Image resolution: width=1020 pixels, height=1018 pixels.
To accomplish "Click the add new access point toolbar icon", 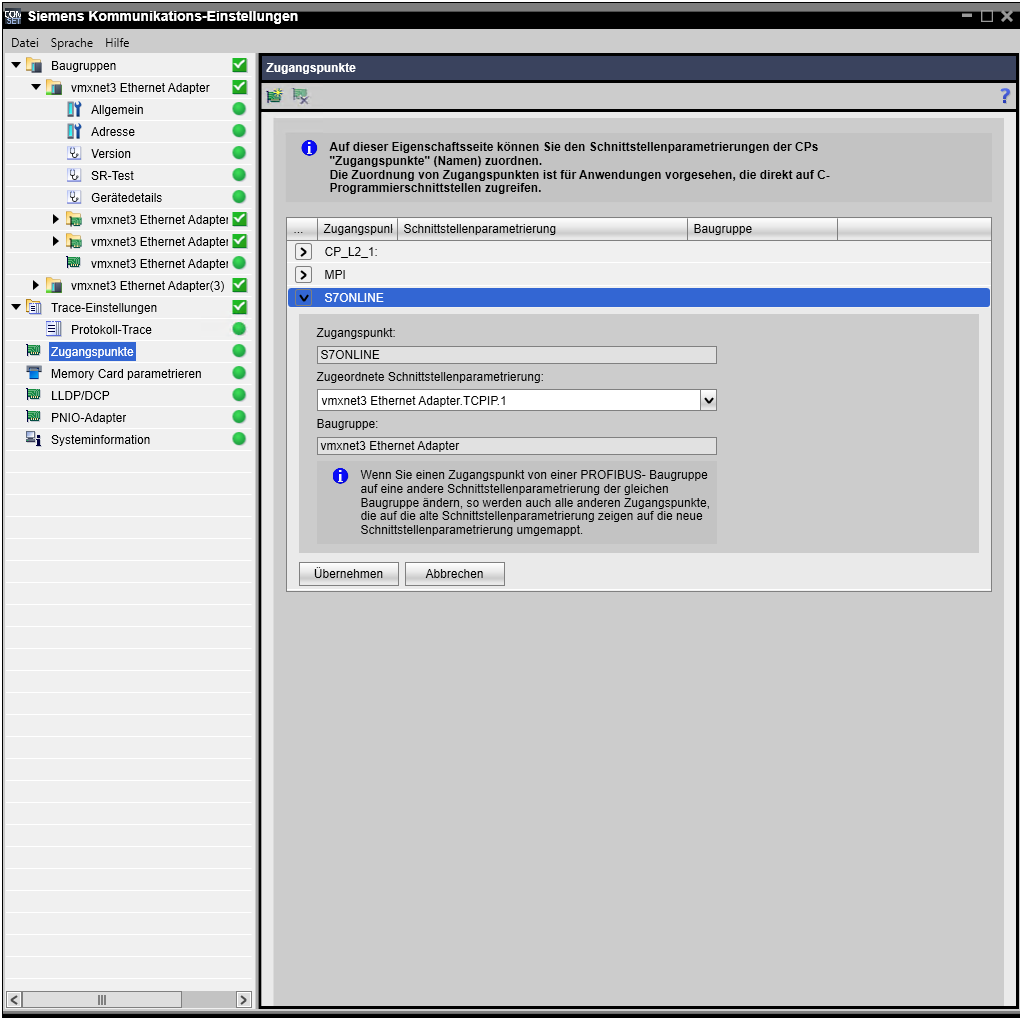I will [x=274, y=96].
